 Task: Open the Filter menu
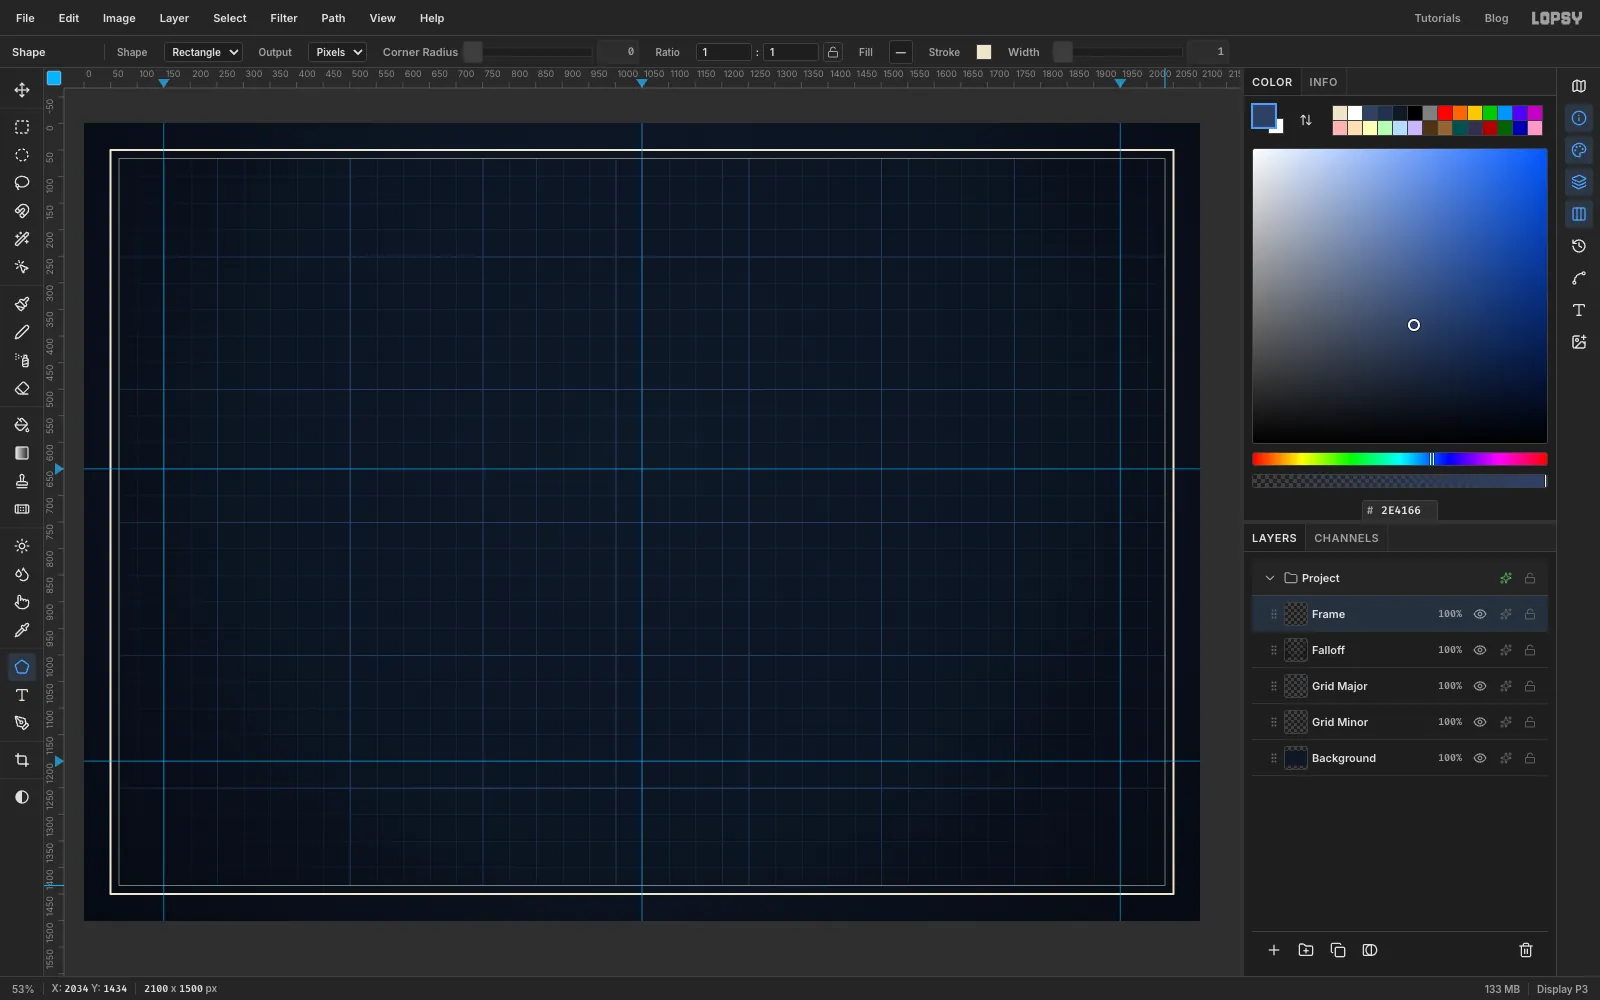click(x=284, y=18)
